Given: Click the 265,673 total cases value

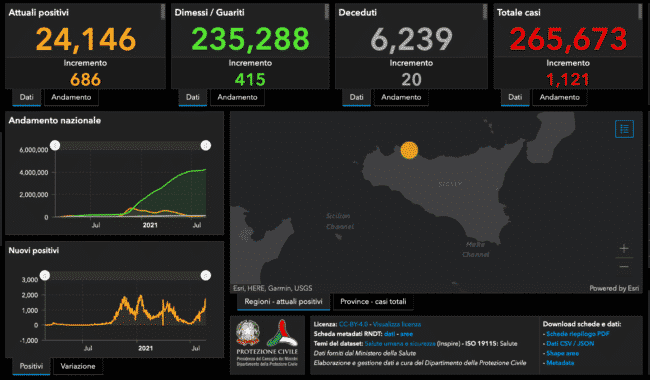Looking at the screenshot, I should (x=568, y=39).
